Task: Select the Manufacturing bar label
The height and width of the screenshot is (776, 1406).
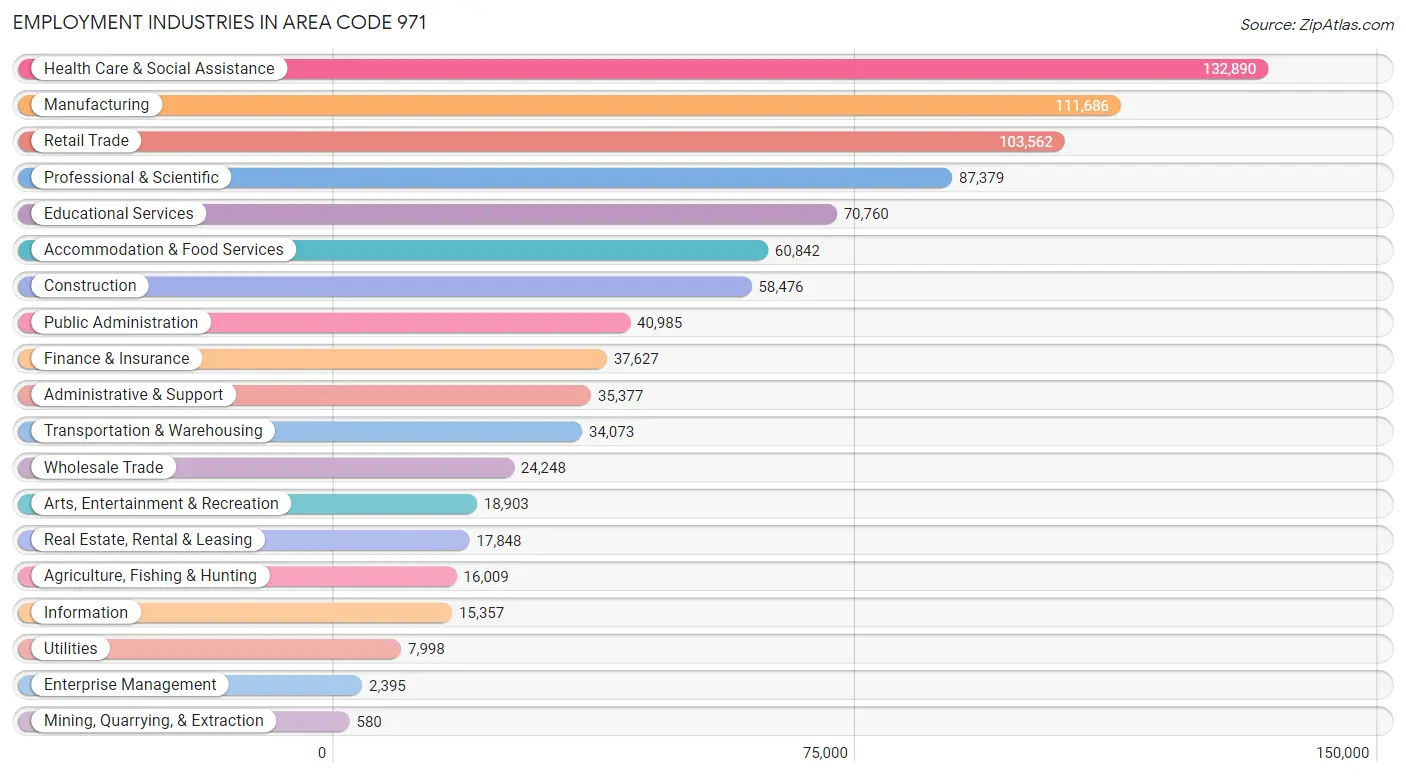Action: [x=96, y=104]
